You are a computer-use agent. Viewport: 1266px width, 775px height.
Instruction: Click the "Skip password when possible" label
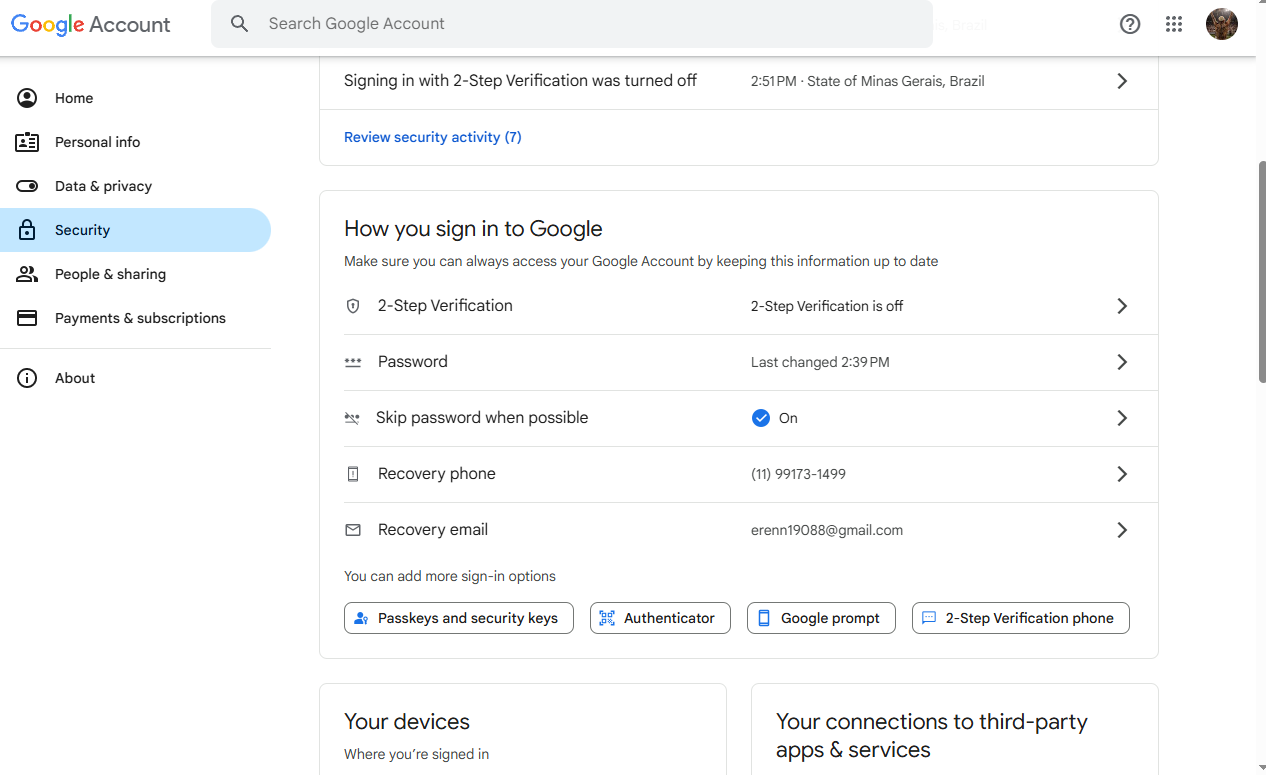[482, 418]
